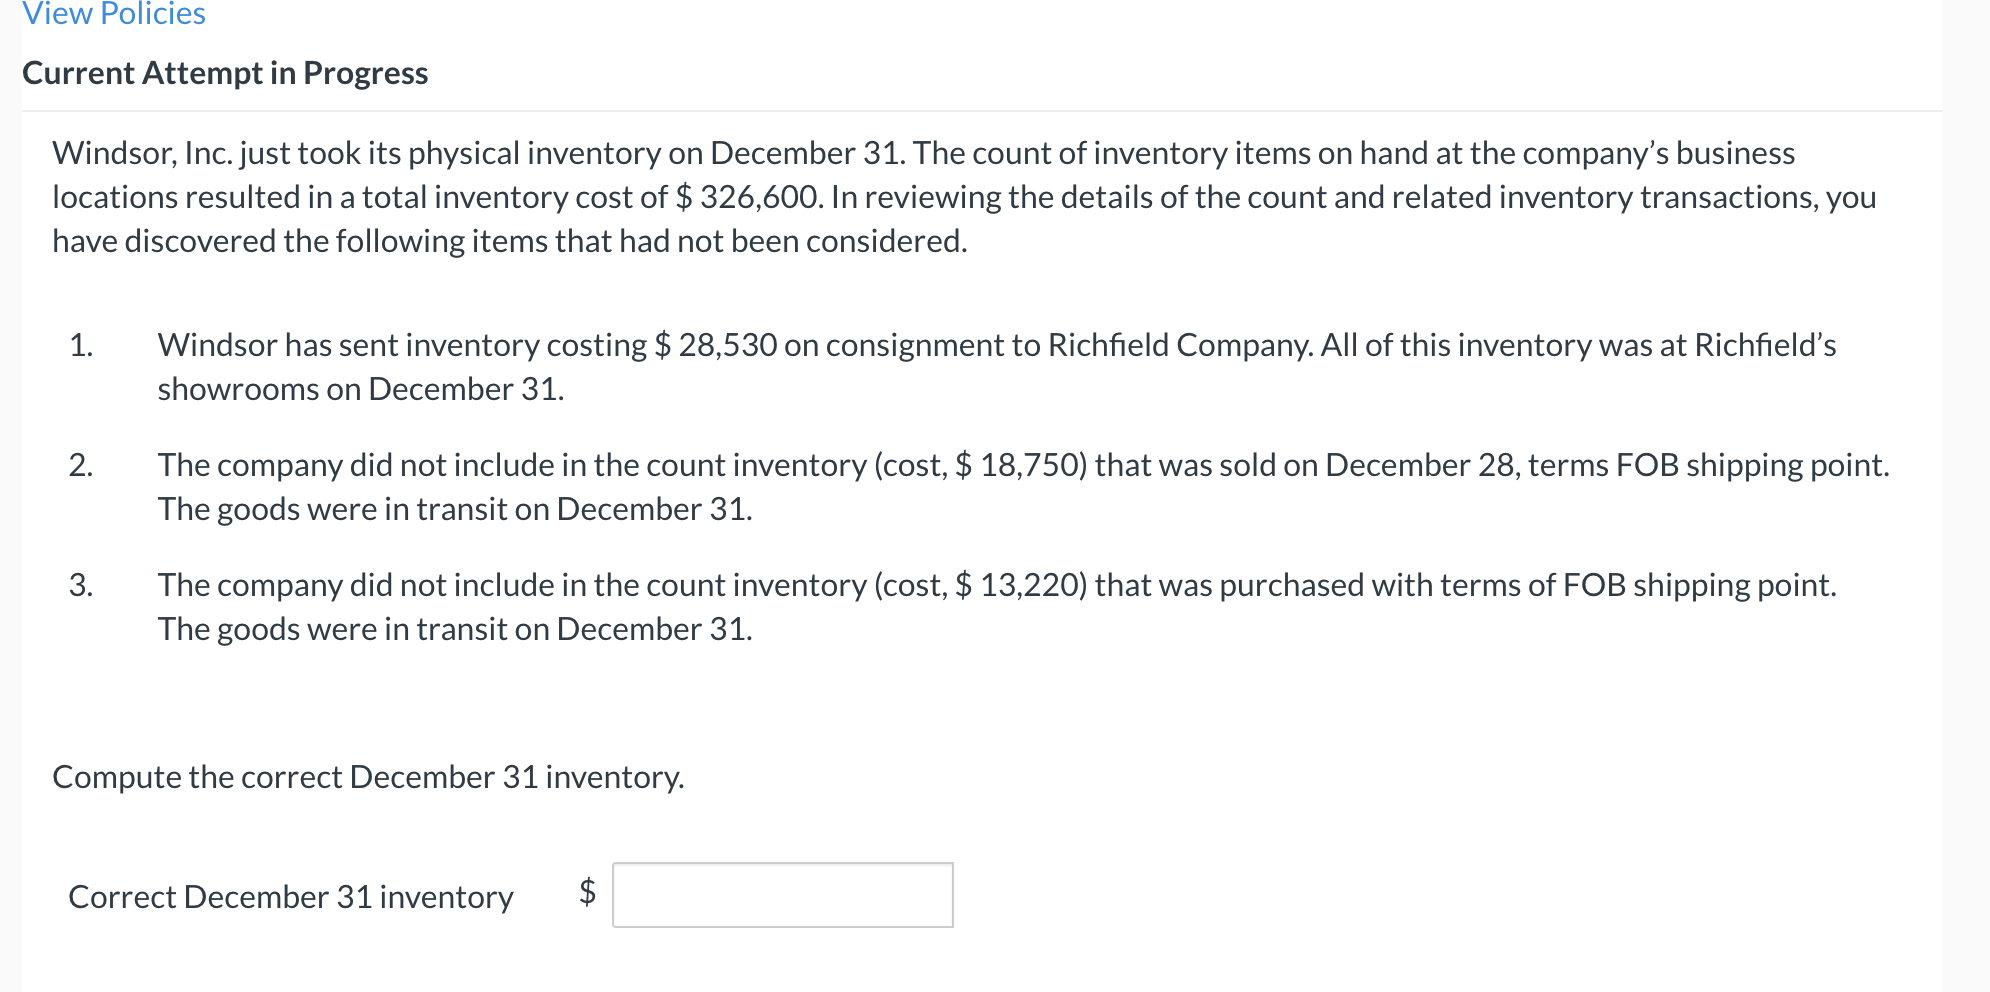Image resolution: width=1990 pixels, height=992 pixels.
Task: Open the Current Attempt in Progress section
Action: pyautogui.click(x=224, y=72)
